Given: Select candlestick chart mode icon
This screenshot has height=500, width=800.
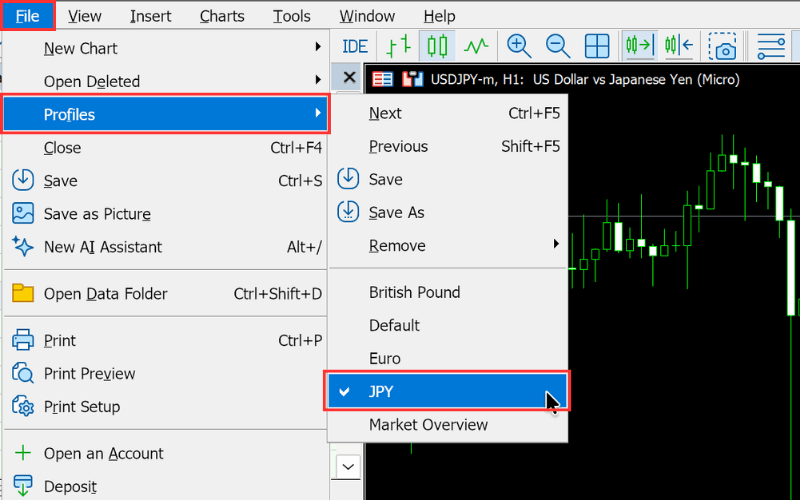Looking at the screenshot, I should coord(437,46).
